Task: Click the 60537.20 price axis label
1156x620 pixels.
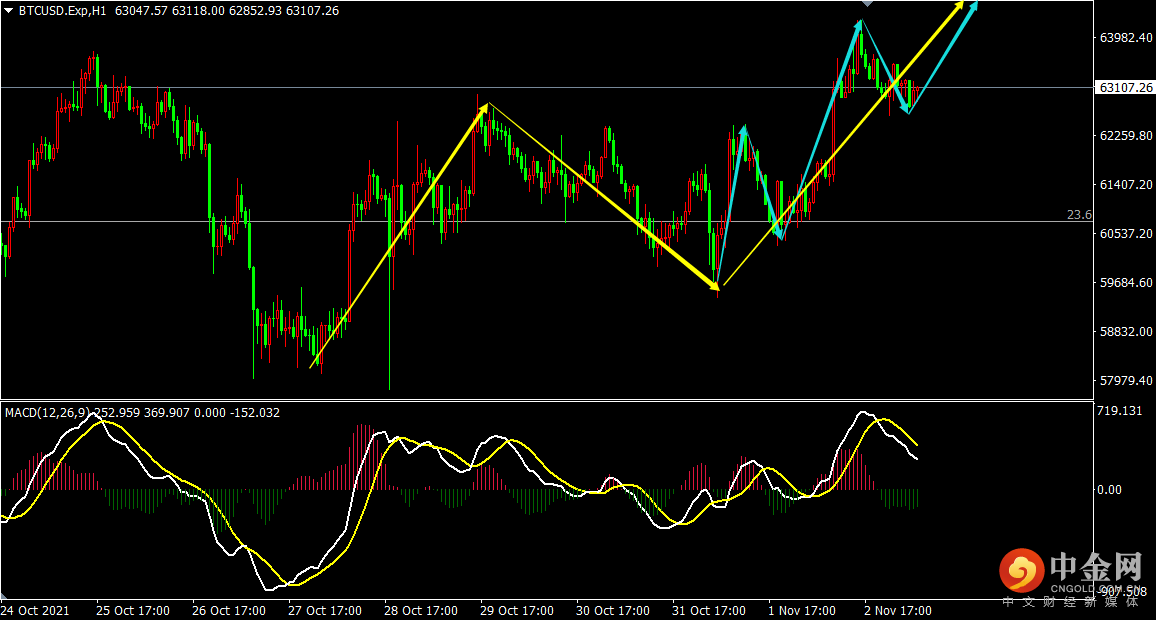Action: pyautogui.click(x=1126, y=234)
